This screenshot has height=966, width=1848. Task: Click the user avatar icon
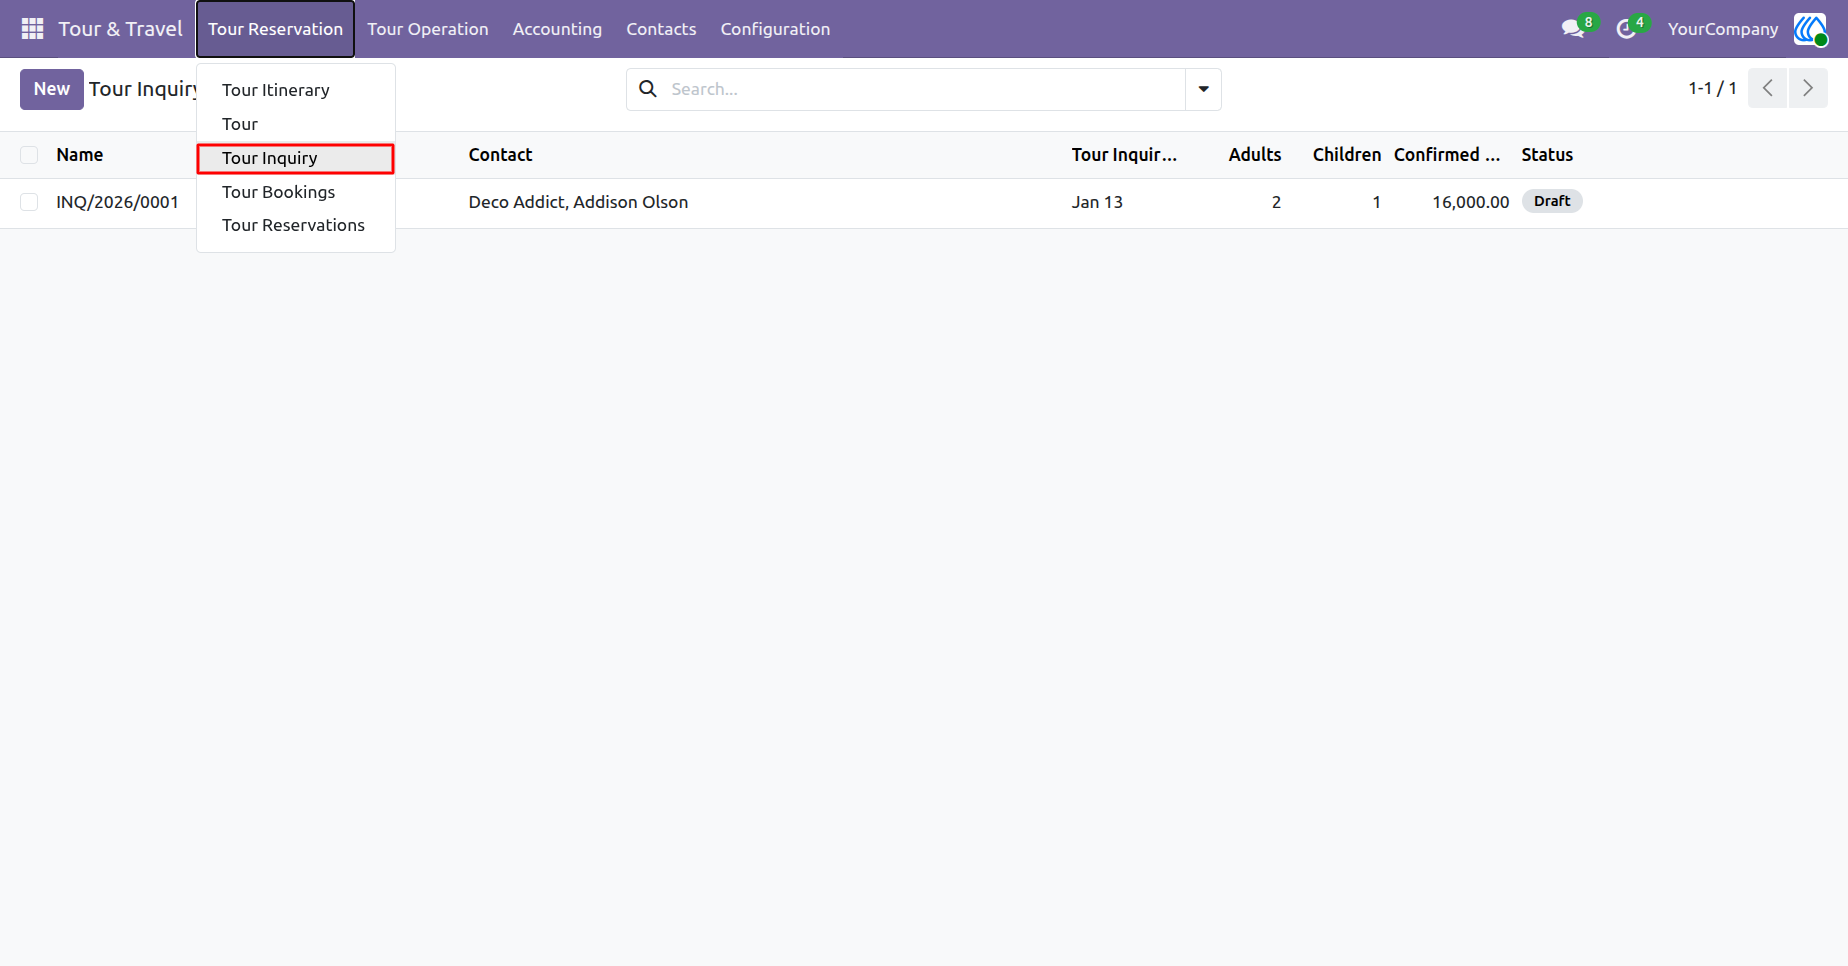[x=1810, y=29]
